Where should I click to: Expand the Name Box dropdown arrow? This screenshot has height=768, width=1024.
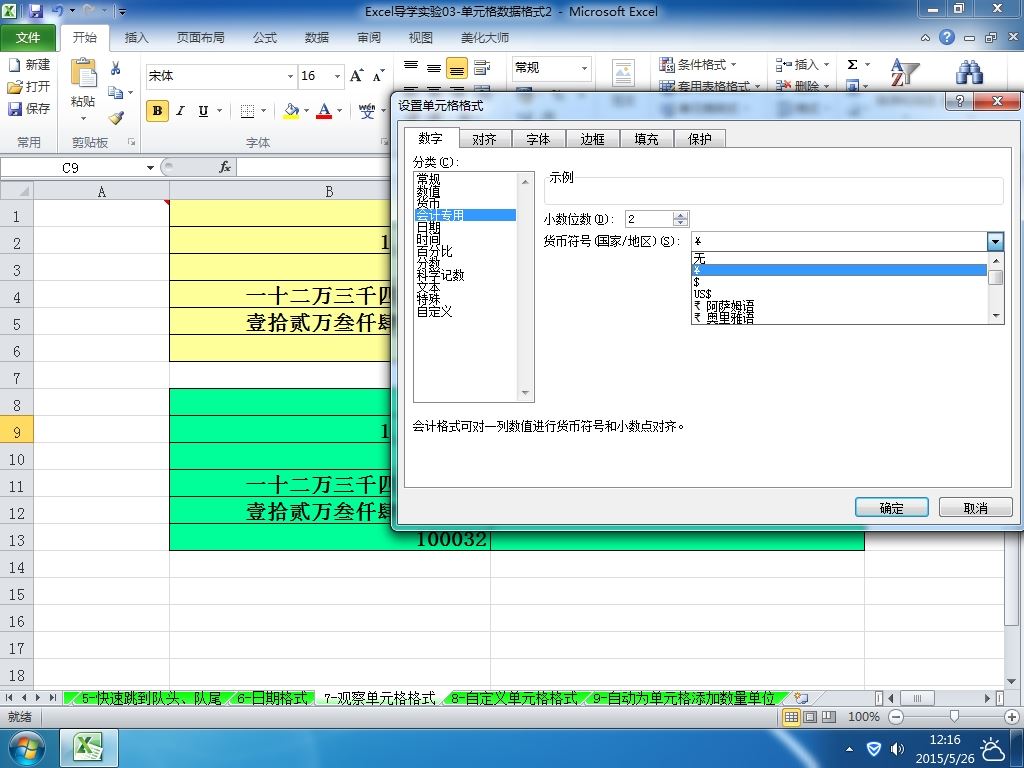click(x=150, y=168)
